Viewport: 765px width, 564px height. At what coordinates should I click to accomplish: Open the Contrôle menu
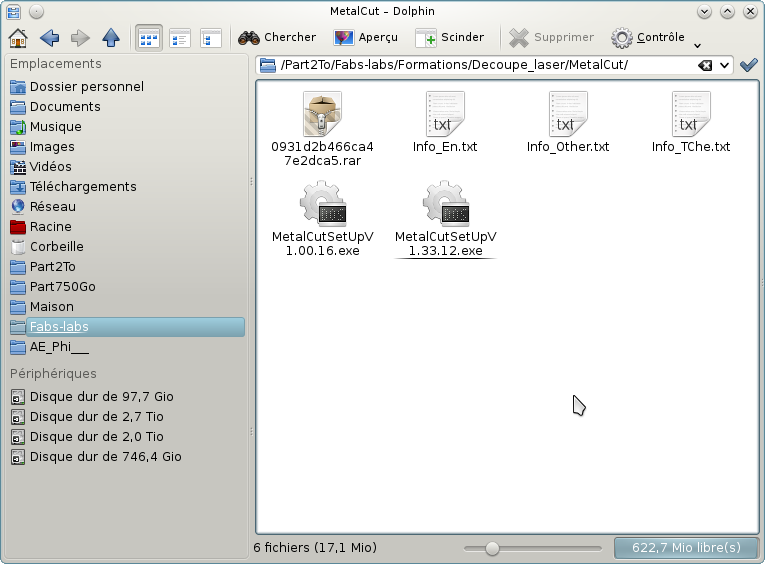click(x=648, y=38)
